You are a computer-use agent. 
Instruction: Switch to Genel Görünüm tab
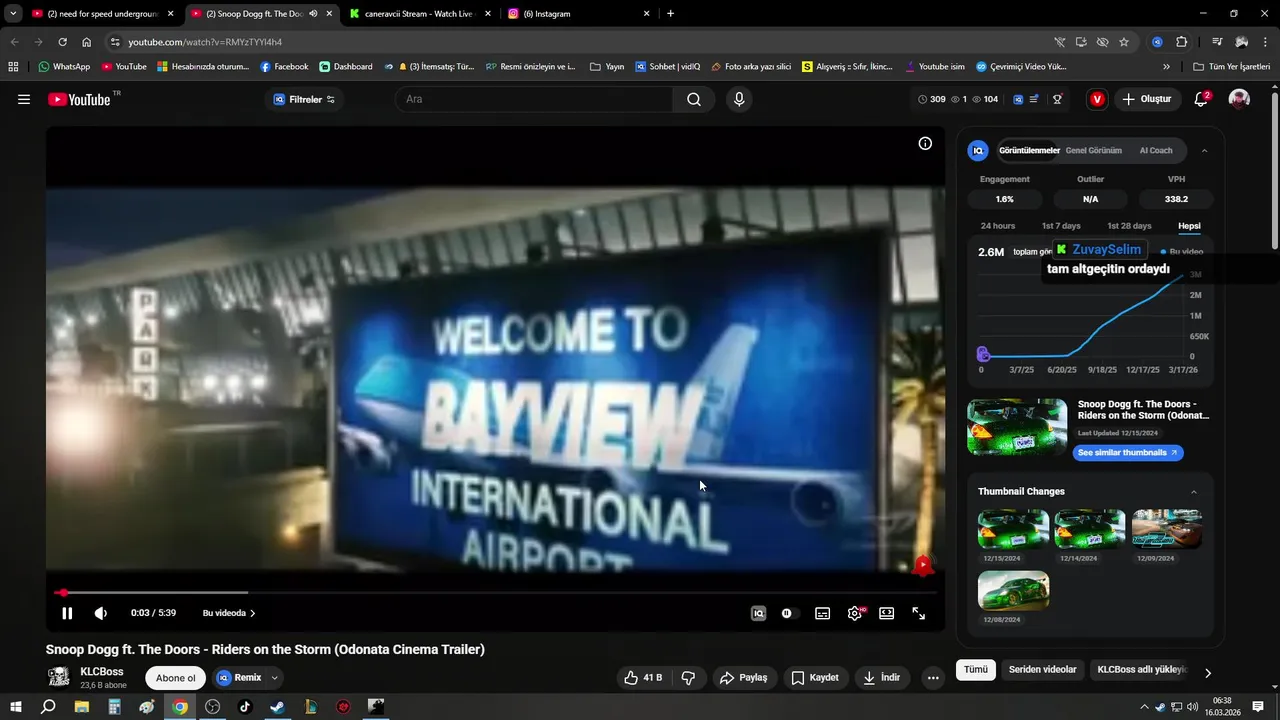coord(1093,150)
